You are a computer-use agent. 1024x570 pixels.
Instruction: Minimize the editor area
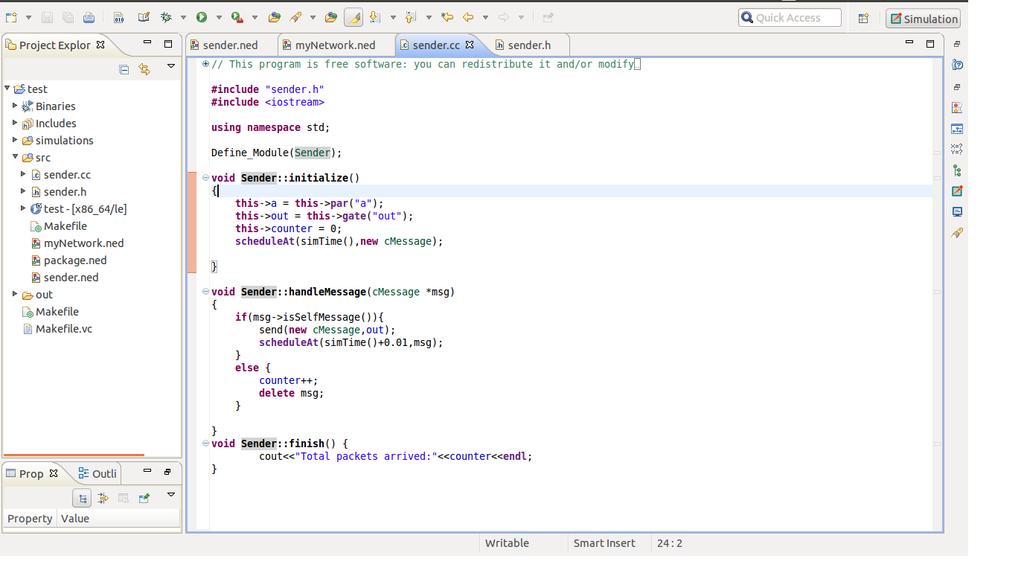coord(909,42)
